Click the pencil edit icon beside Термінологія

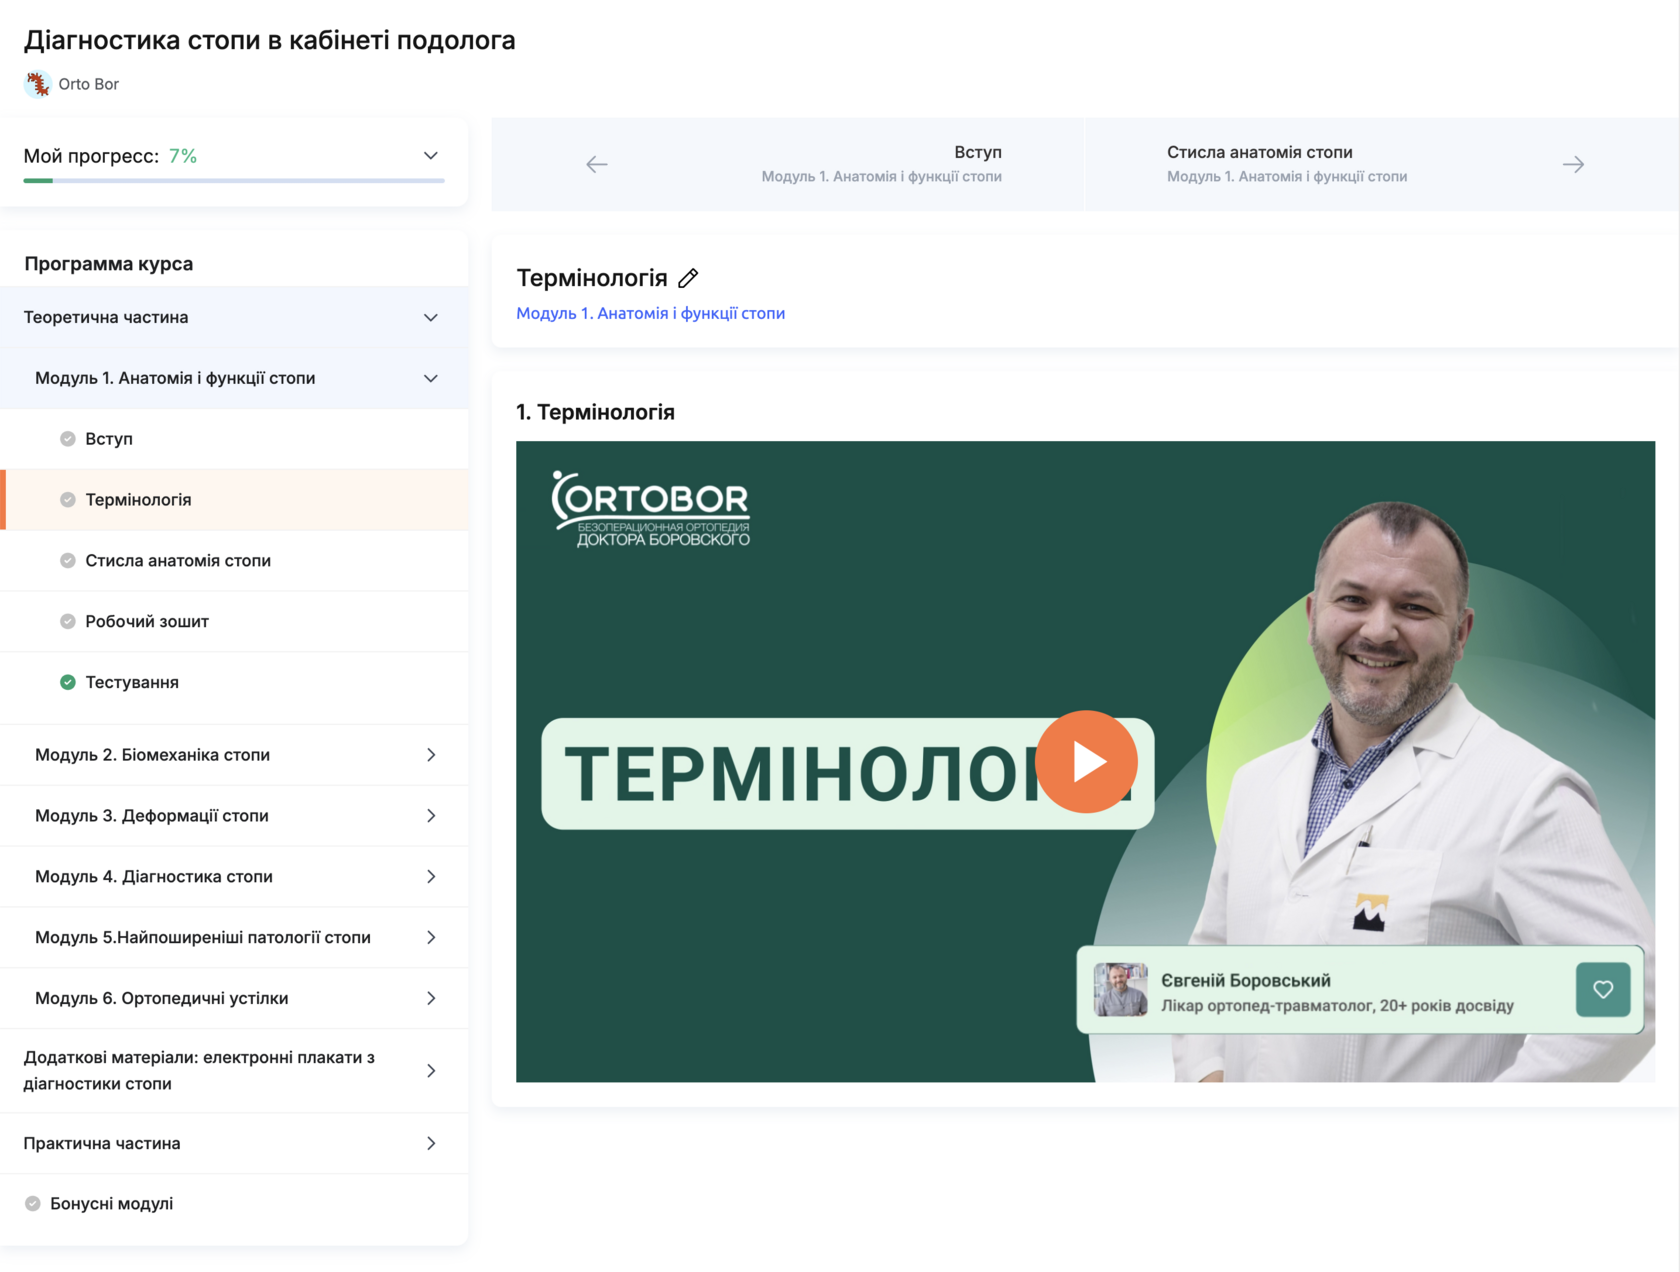[x=688, y=278]
